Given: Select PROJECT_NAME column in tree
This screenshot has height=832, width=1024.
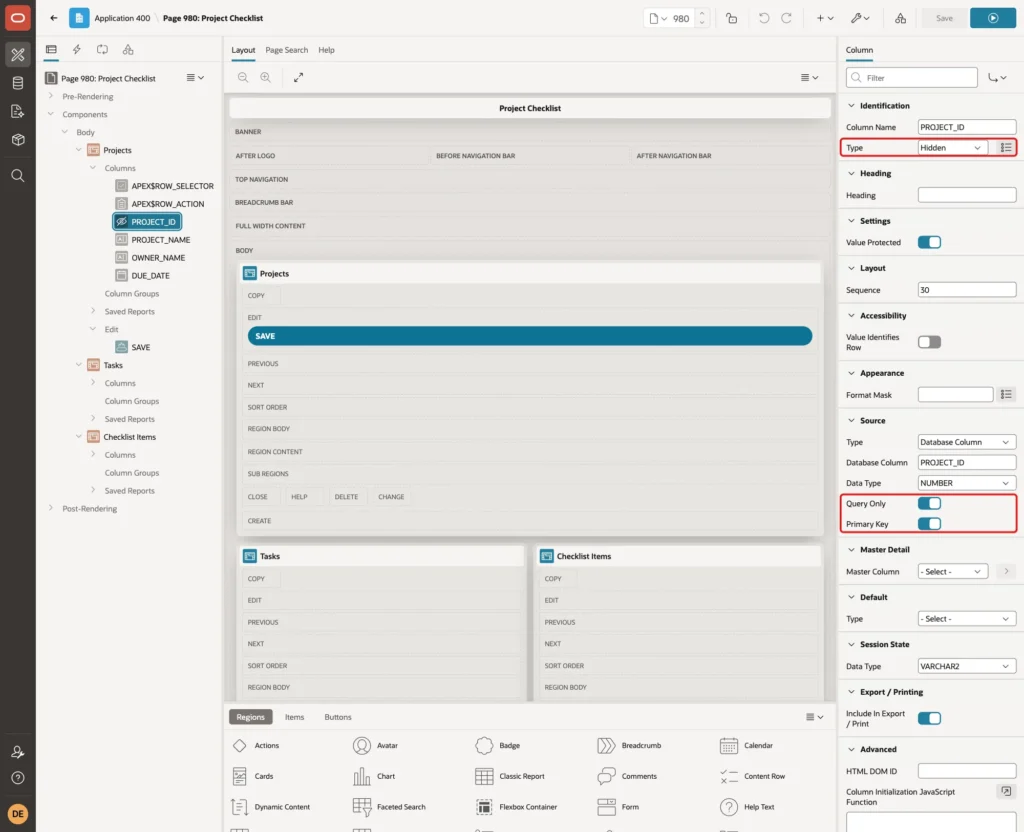Looking at the screenshot, I should coord(161,240).
